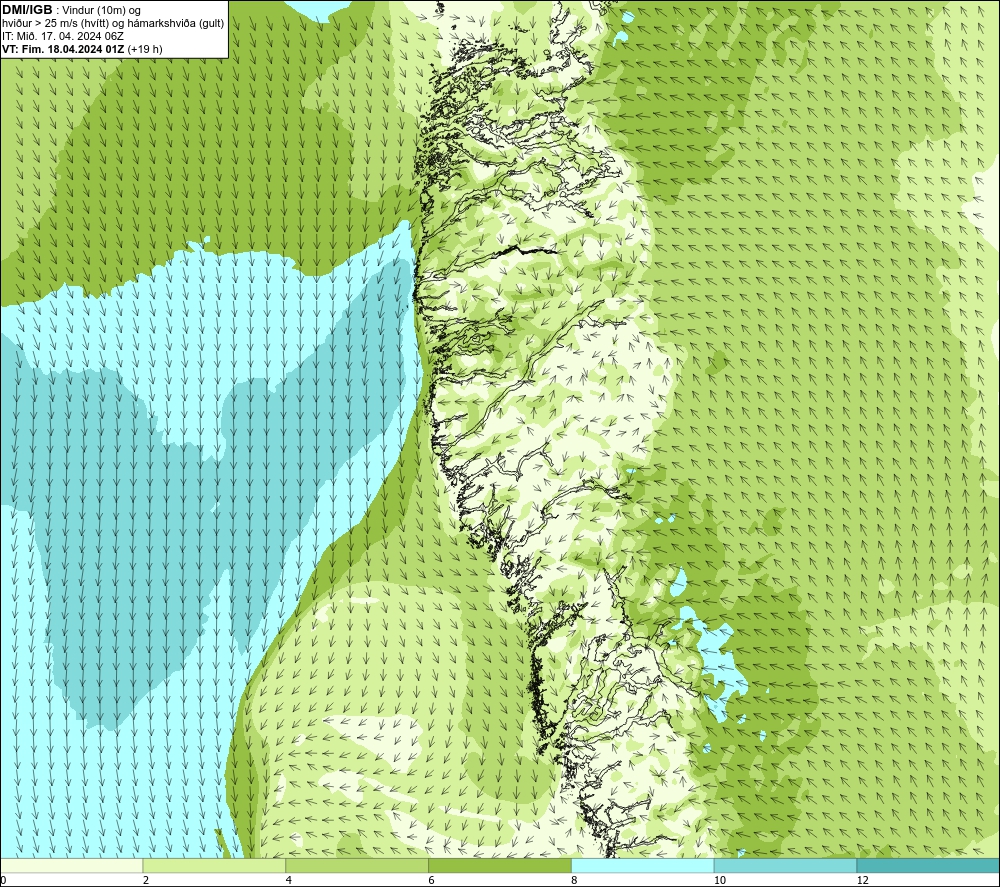
Task: Click the 8–10 m/s light cyan legend swatch
Action: [x=643, y=865]
